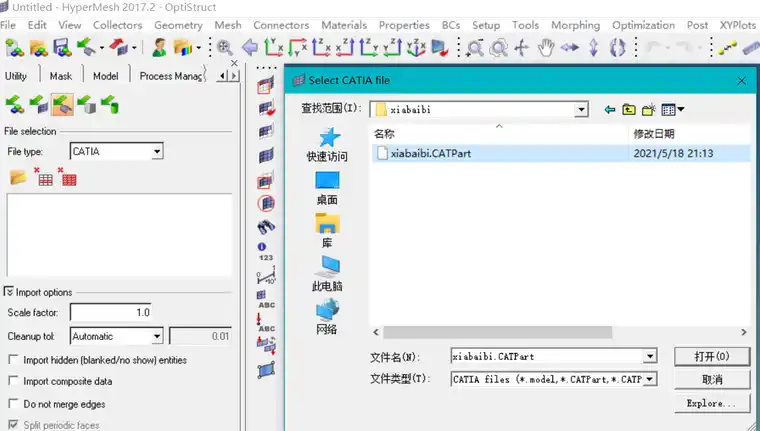Open Quick Access (快速访问) shortcut

pos(327,145)
